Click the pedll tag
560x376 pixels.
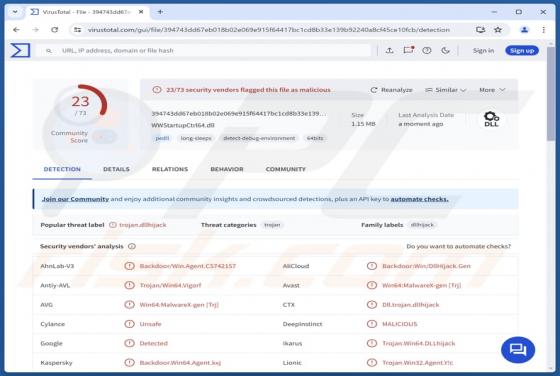[162, 138]
